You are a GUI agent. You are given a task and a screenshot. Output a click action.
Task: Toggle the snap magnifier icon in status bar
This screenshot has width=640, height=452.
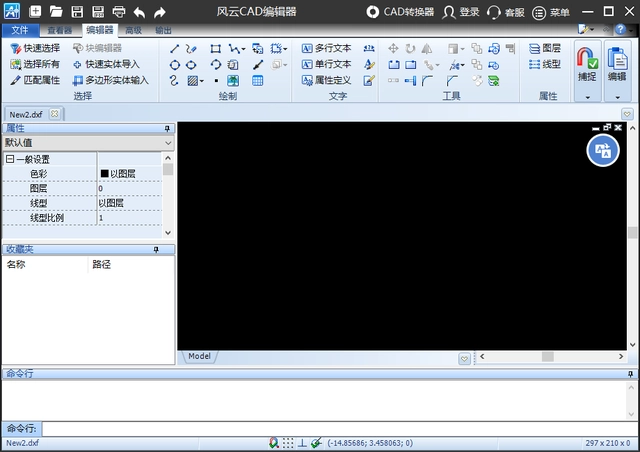274,443
